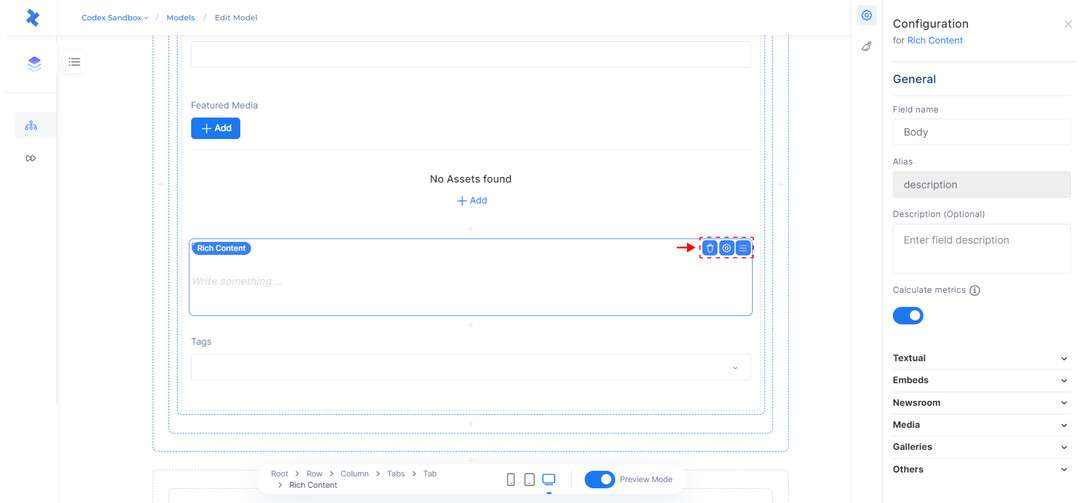Switch to tablet device preview
The image size is (1080, 503).
pyautogui.click(x=529, y=480)
